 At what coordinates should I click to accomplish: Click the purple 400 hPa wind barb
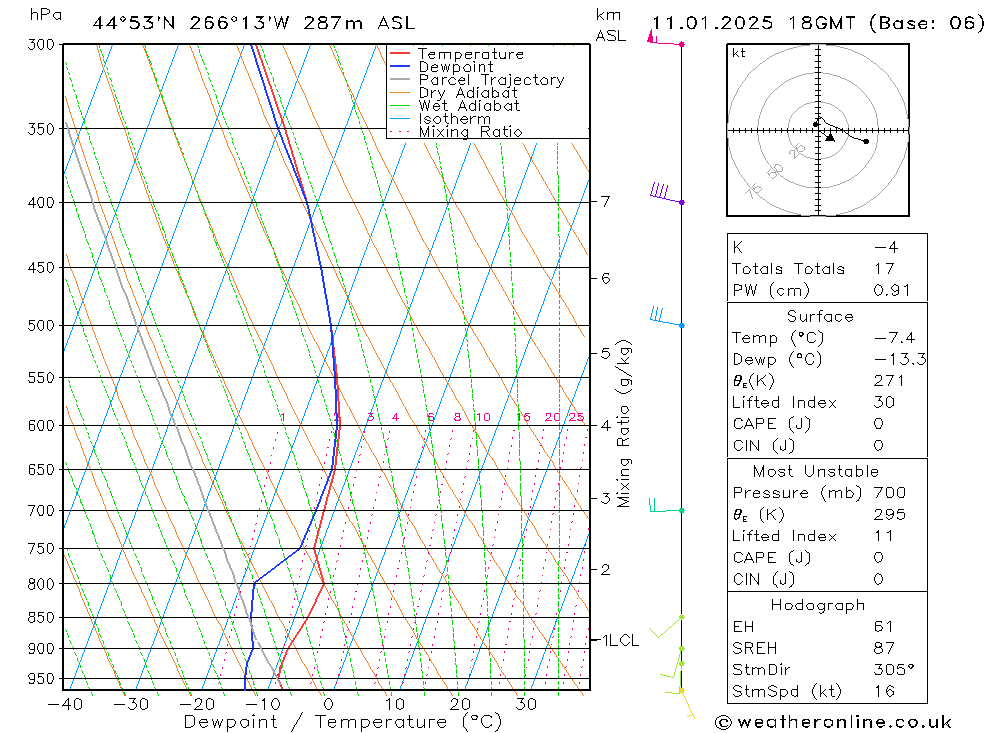(x=666, y=193)
